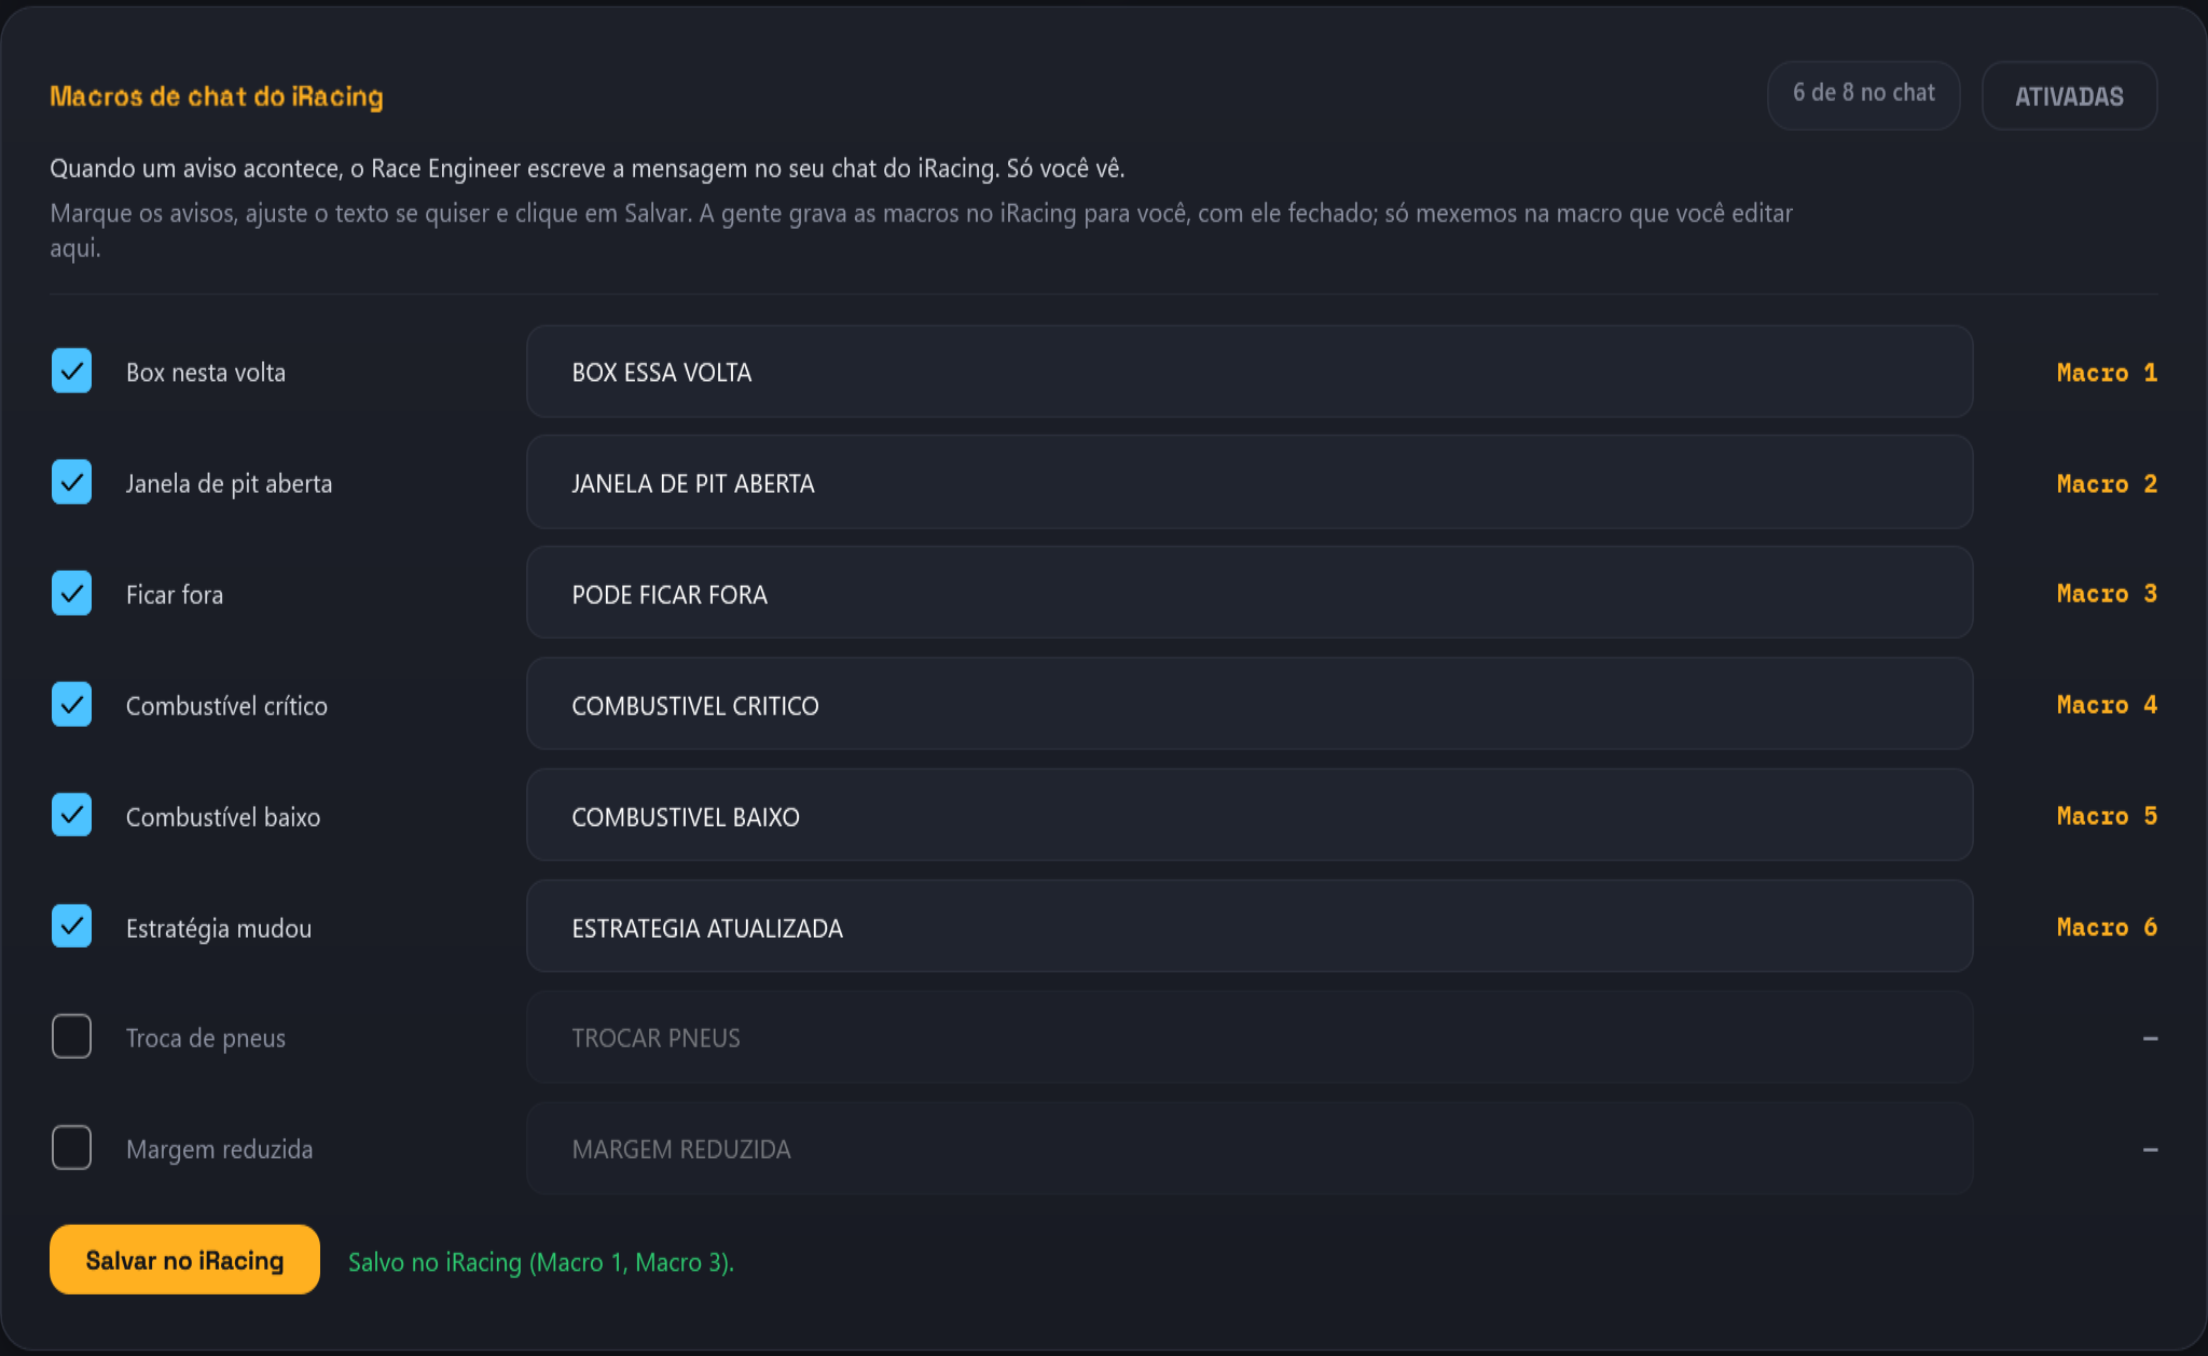The image size is (2208, 1356).
Task: Click the Margem reduzida label
Action: [x=220, y=1149]
